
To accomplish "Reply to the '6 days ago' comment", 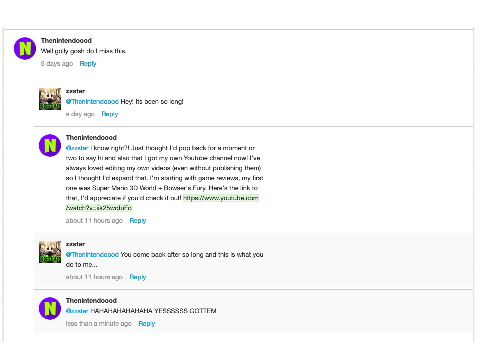I will tap(88, 64).
